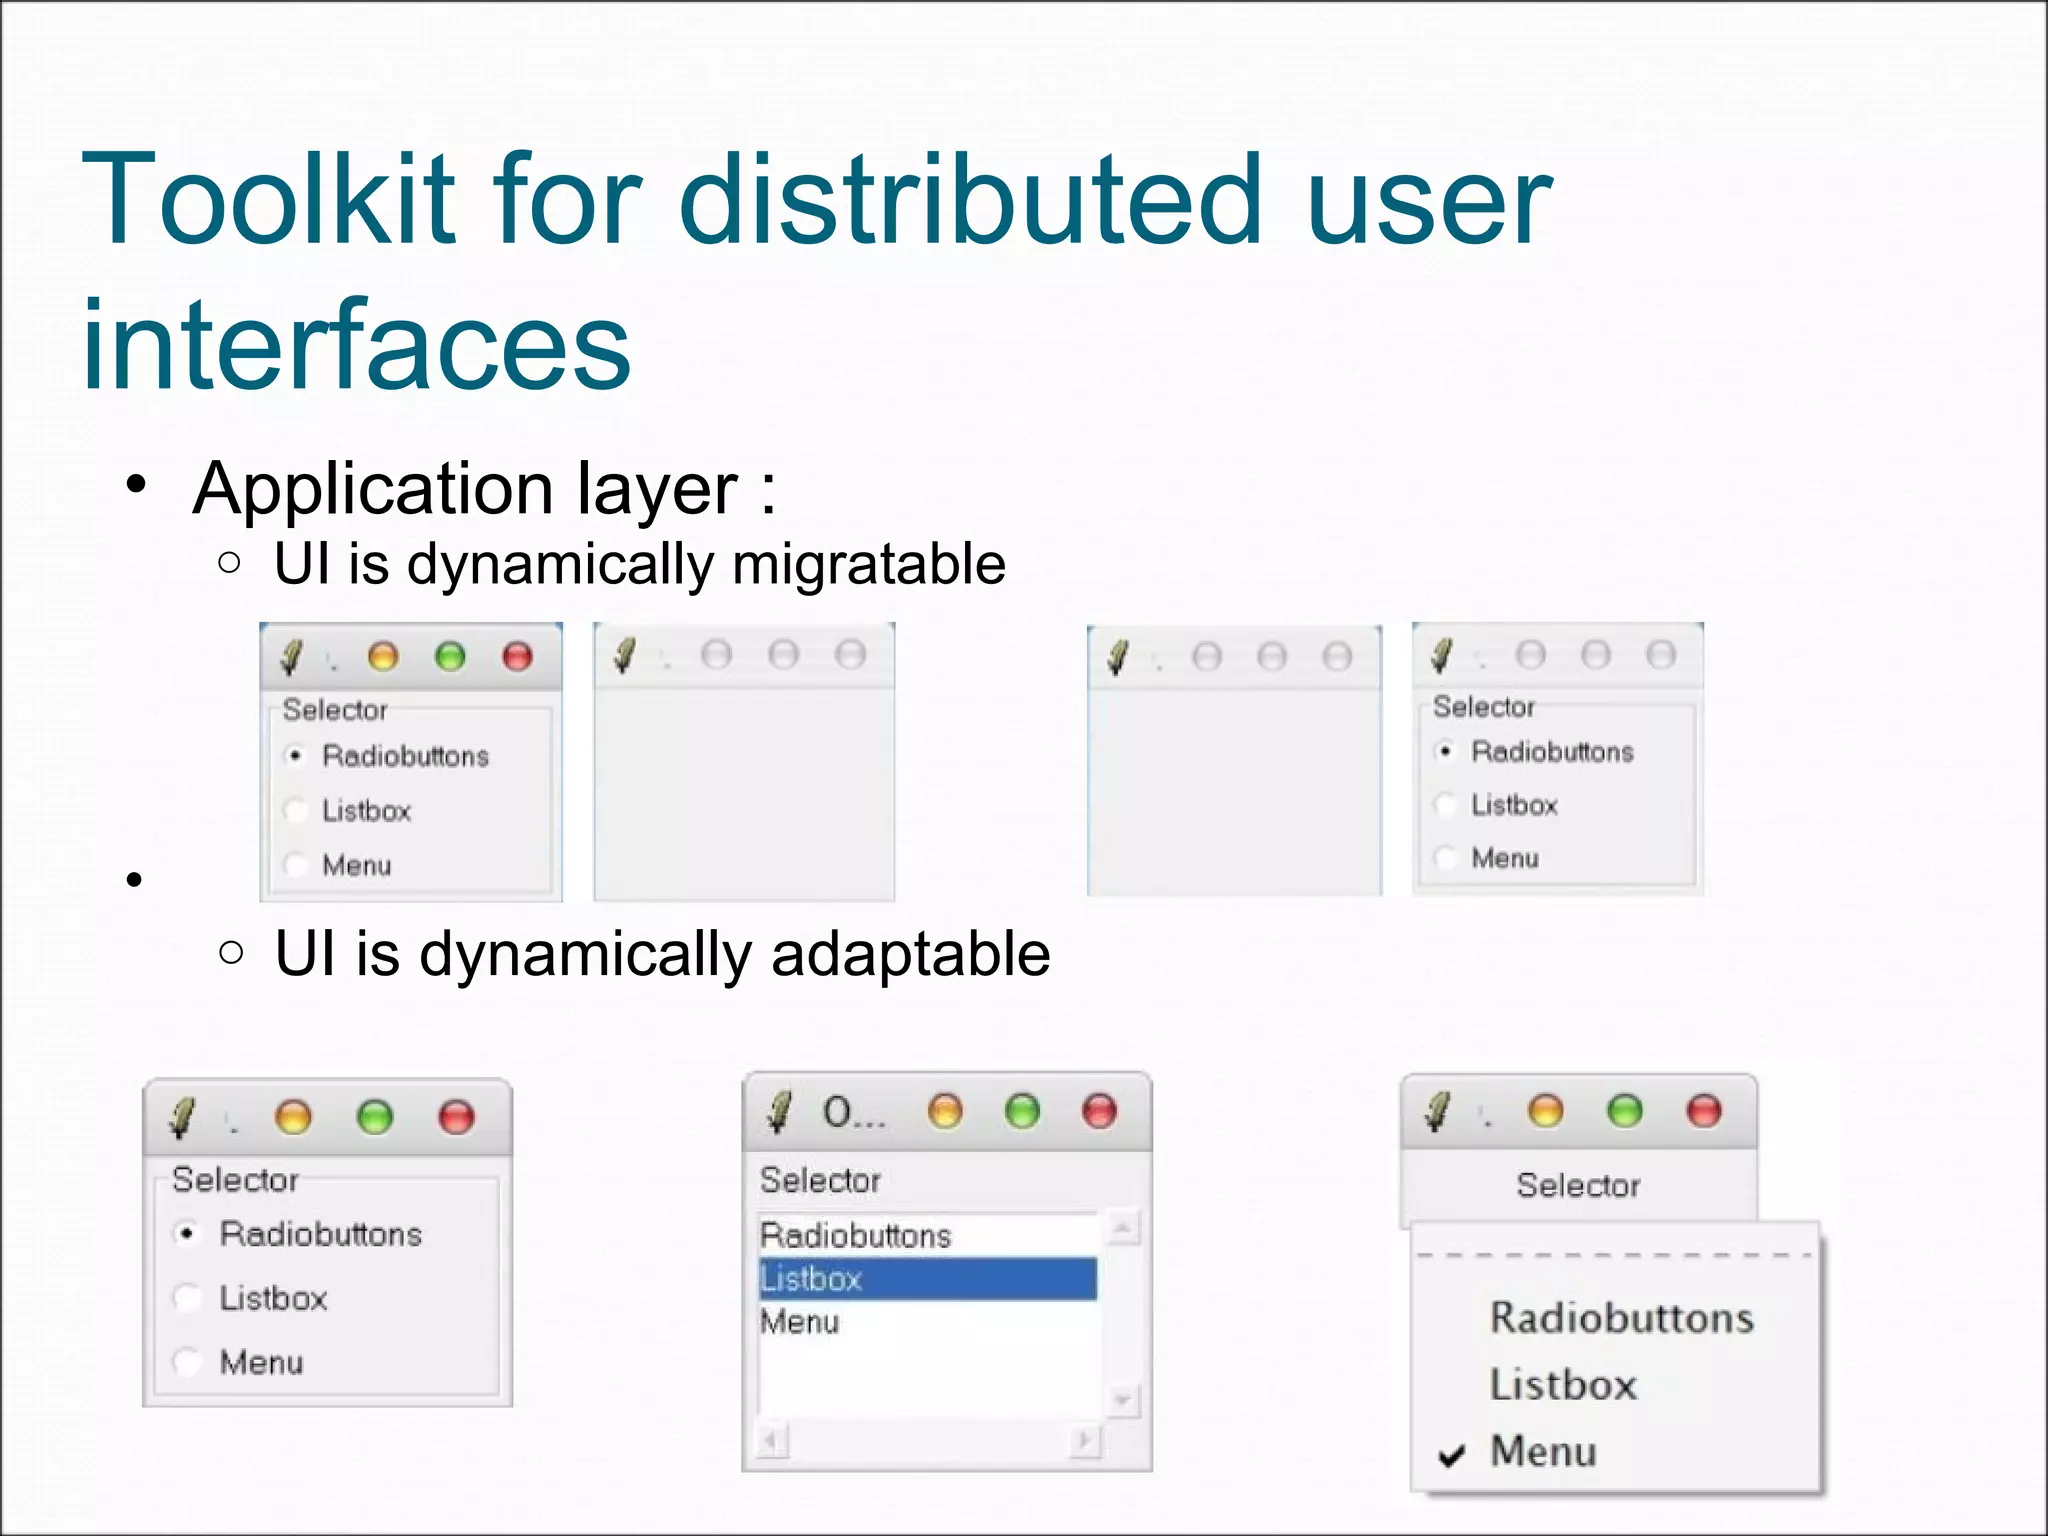The width and height of the screenshot is (2048, 1536).
Task: Click the listbox scrollbar down arrow
Action: [1124, 1400]
